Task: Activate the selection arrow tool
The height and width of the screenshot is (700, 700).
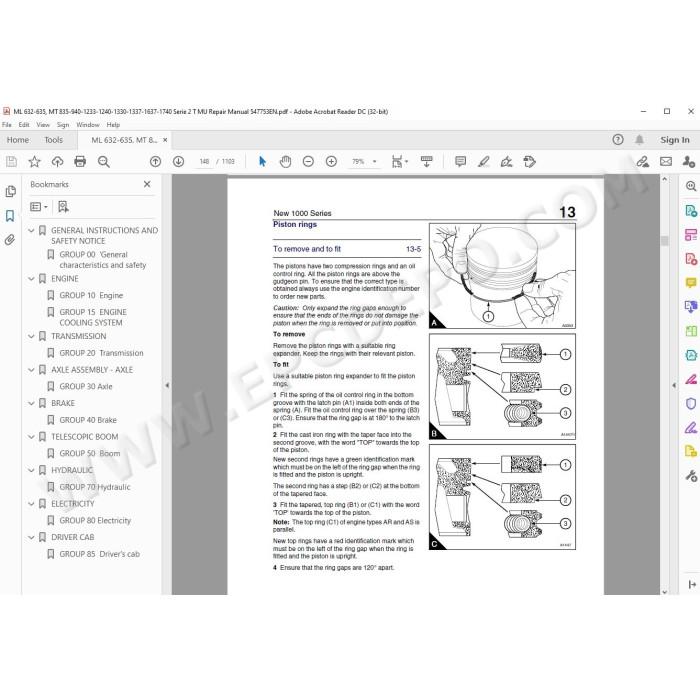Action: (x=262, y=162)
